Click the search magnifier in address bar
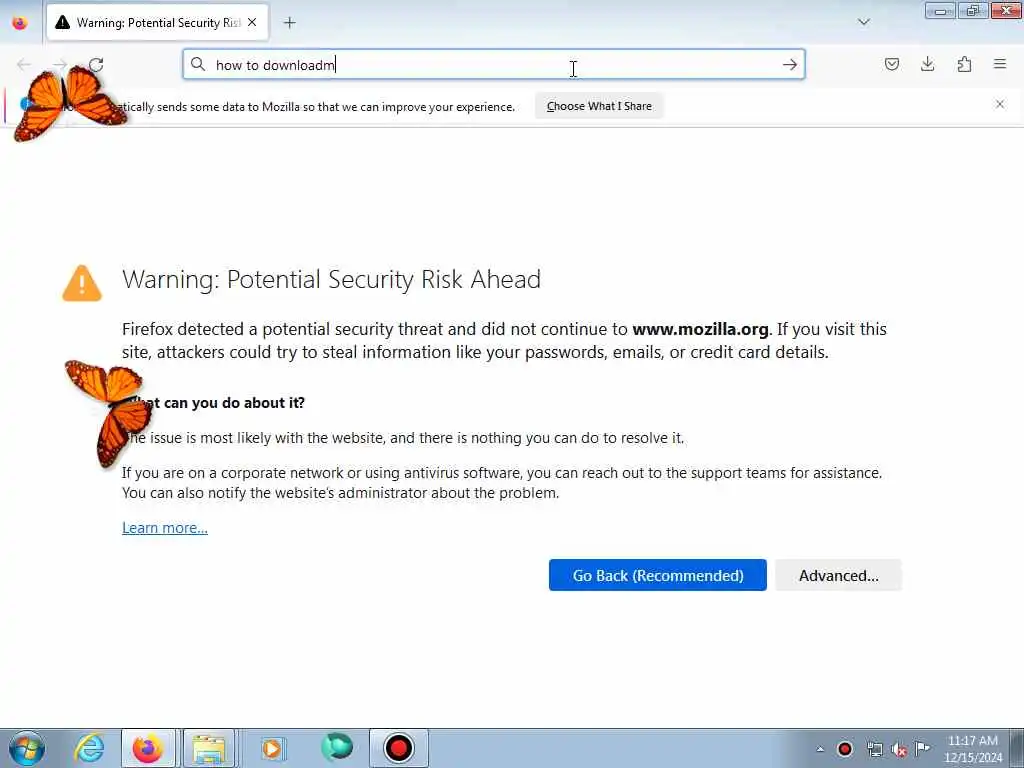1024x768 pixels. pyautogui.click(x=198, y=64)
